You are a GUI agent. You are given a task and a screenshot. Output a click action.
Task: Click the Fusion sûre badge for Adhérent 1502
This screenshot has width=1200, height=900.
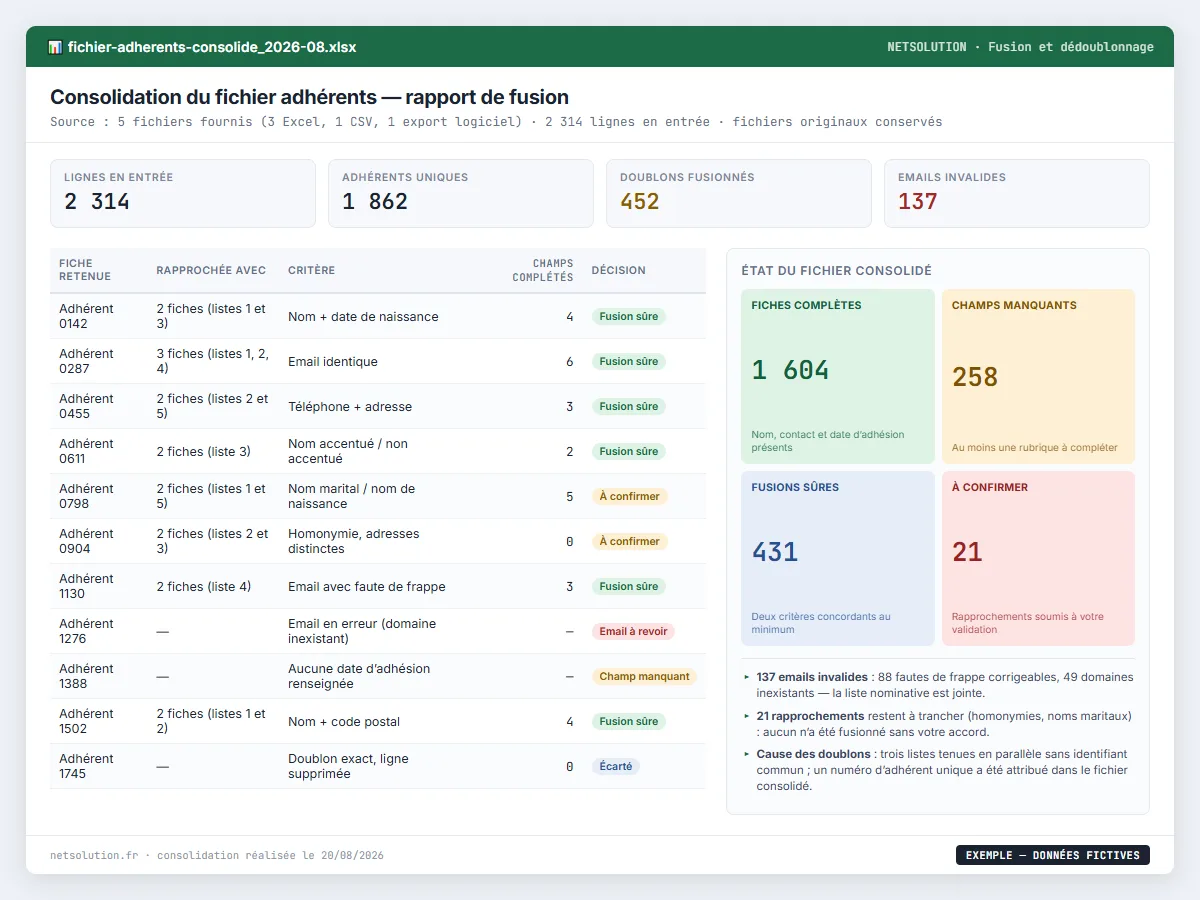click(x=628, y=721)
